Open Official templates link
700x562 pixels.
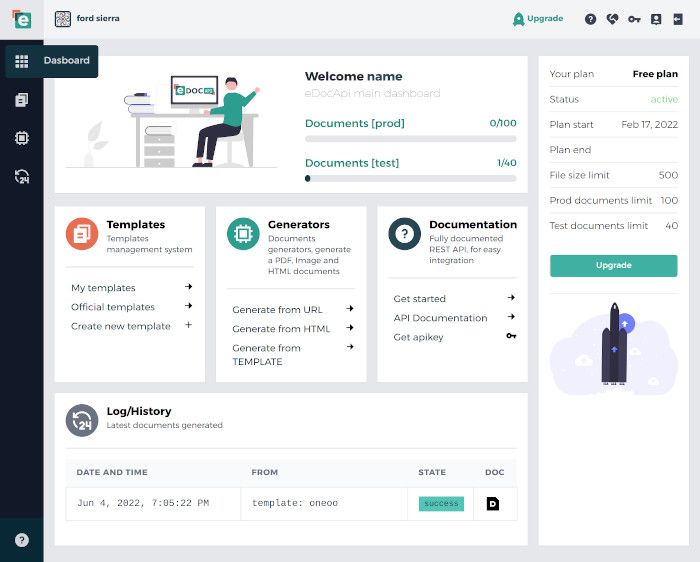(x=113, y=307)
